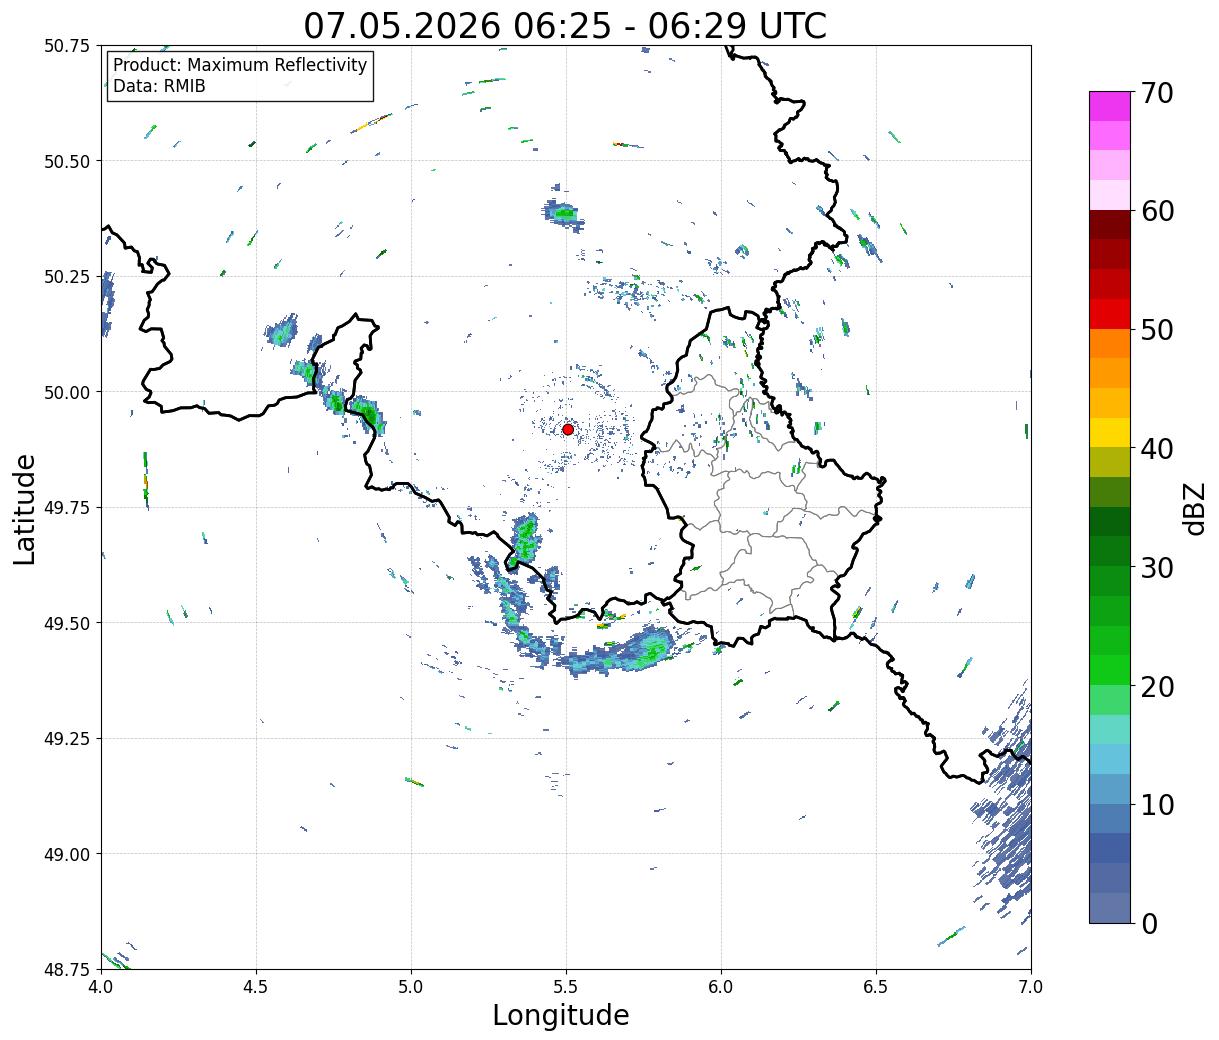Click the 5.5 longitude tick label

[x=566, y=987]
